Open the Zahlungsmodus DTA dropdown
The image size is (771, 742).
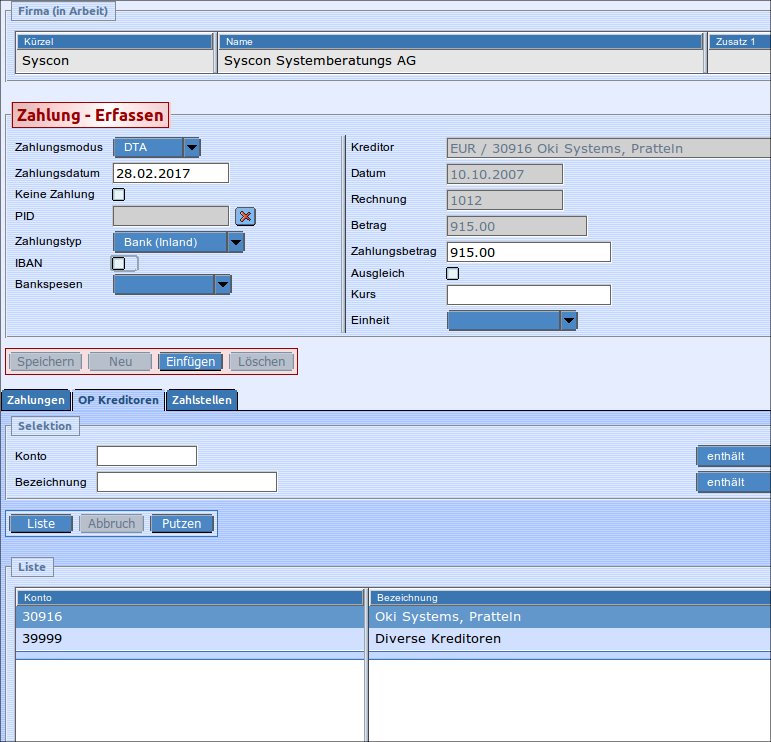pyautogui.click(x=192, y=148)
